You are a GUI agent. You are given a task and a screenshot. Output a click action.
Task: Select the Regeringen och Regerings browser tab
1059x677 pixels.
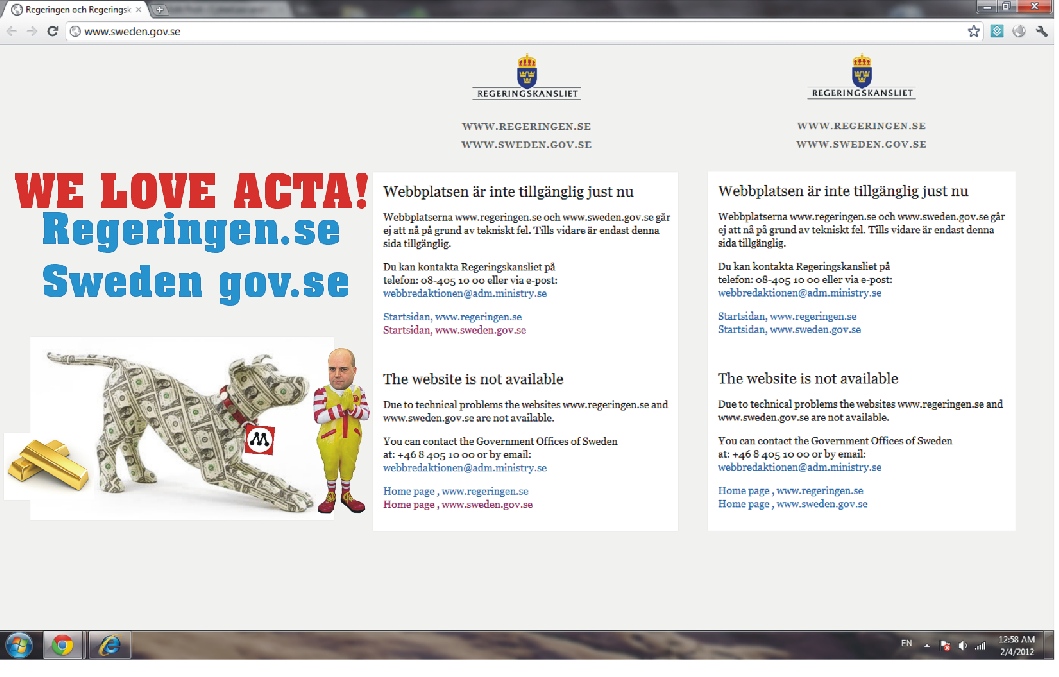76,9
